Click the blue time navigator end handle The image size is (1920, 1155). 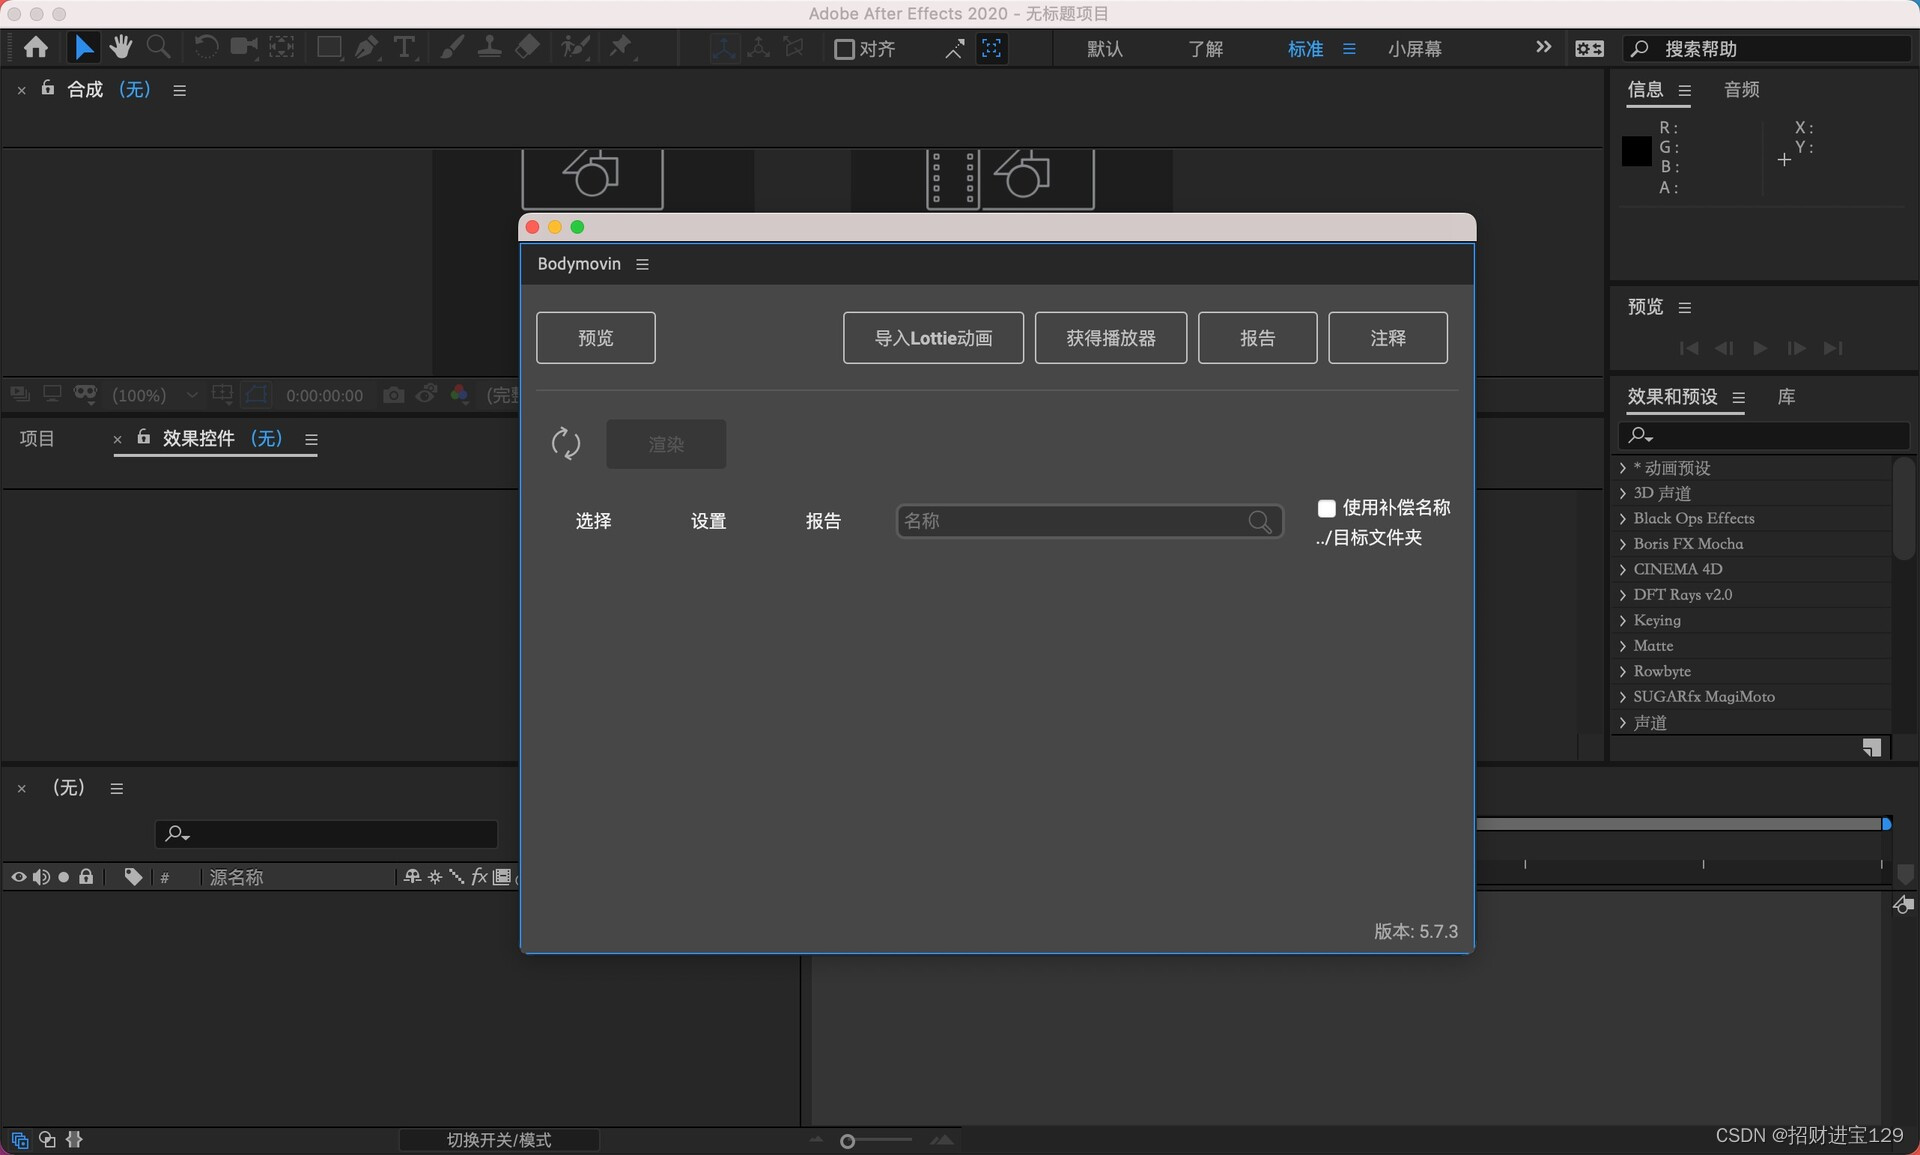1886,824
